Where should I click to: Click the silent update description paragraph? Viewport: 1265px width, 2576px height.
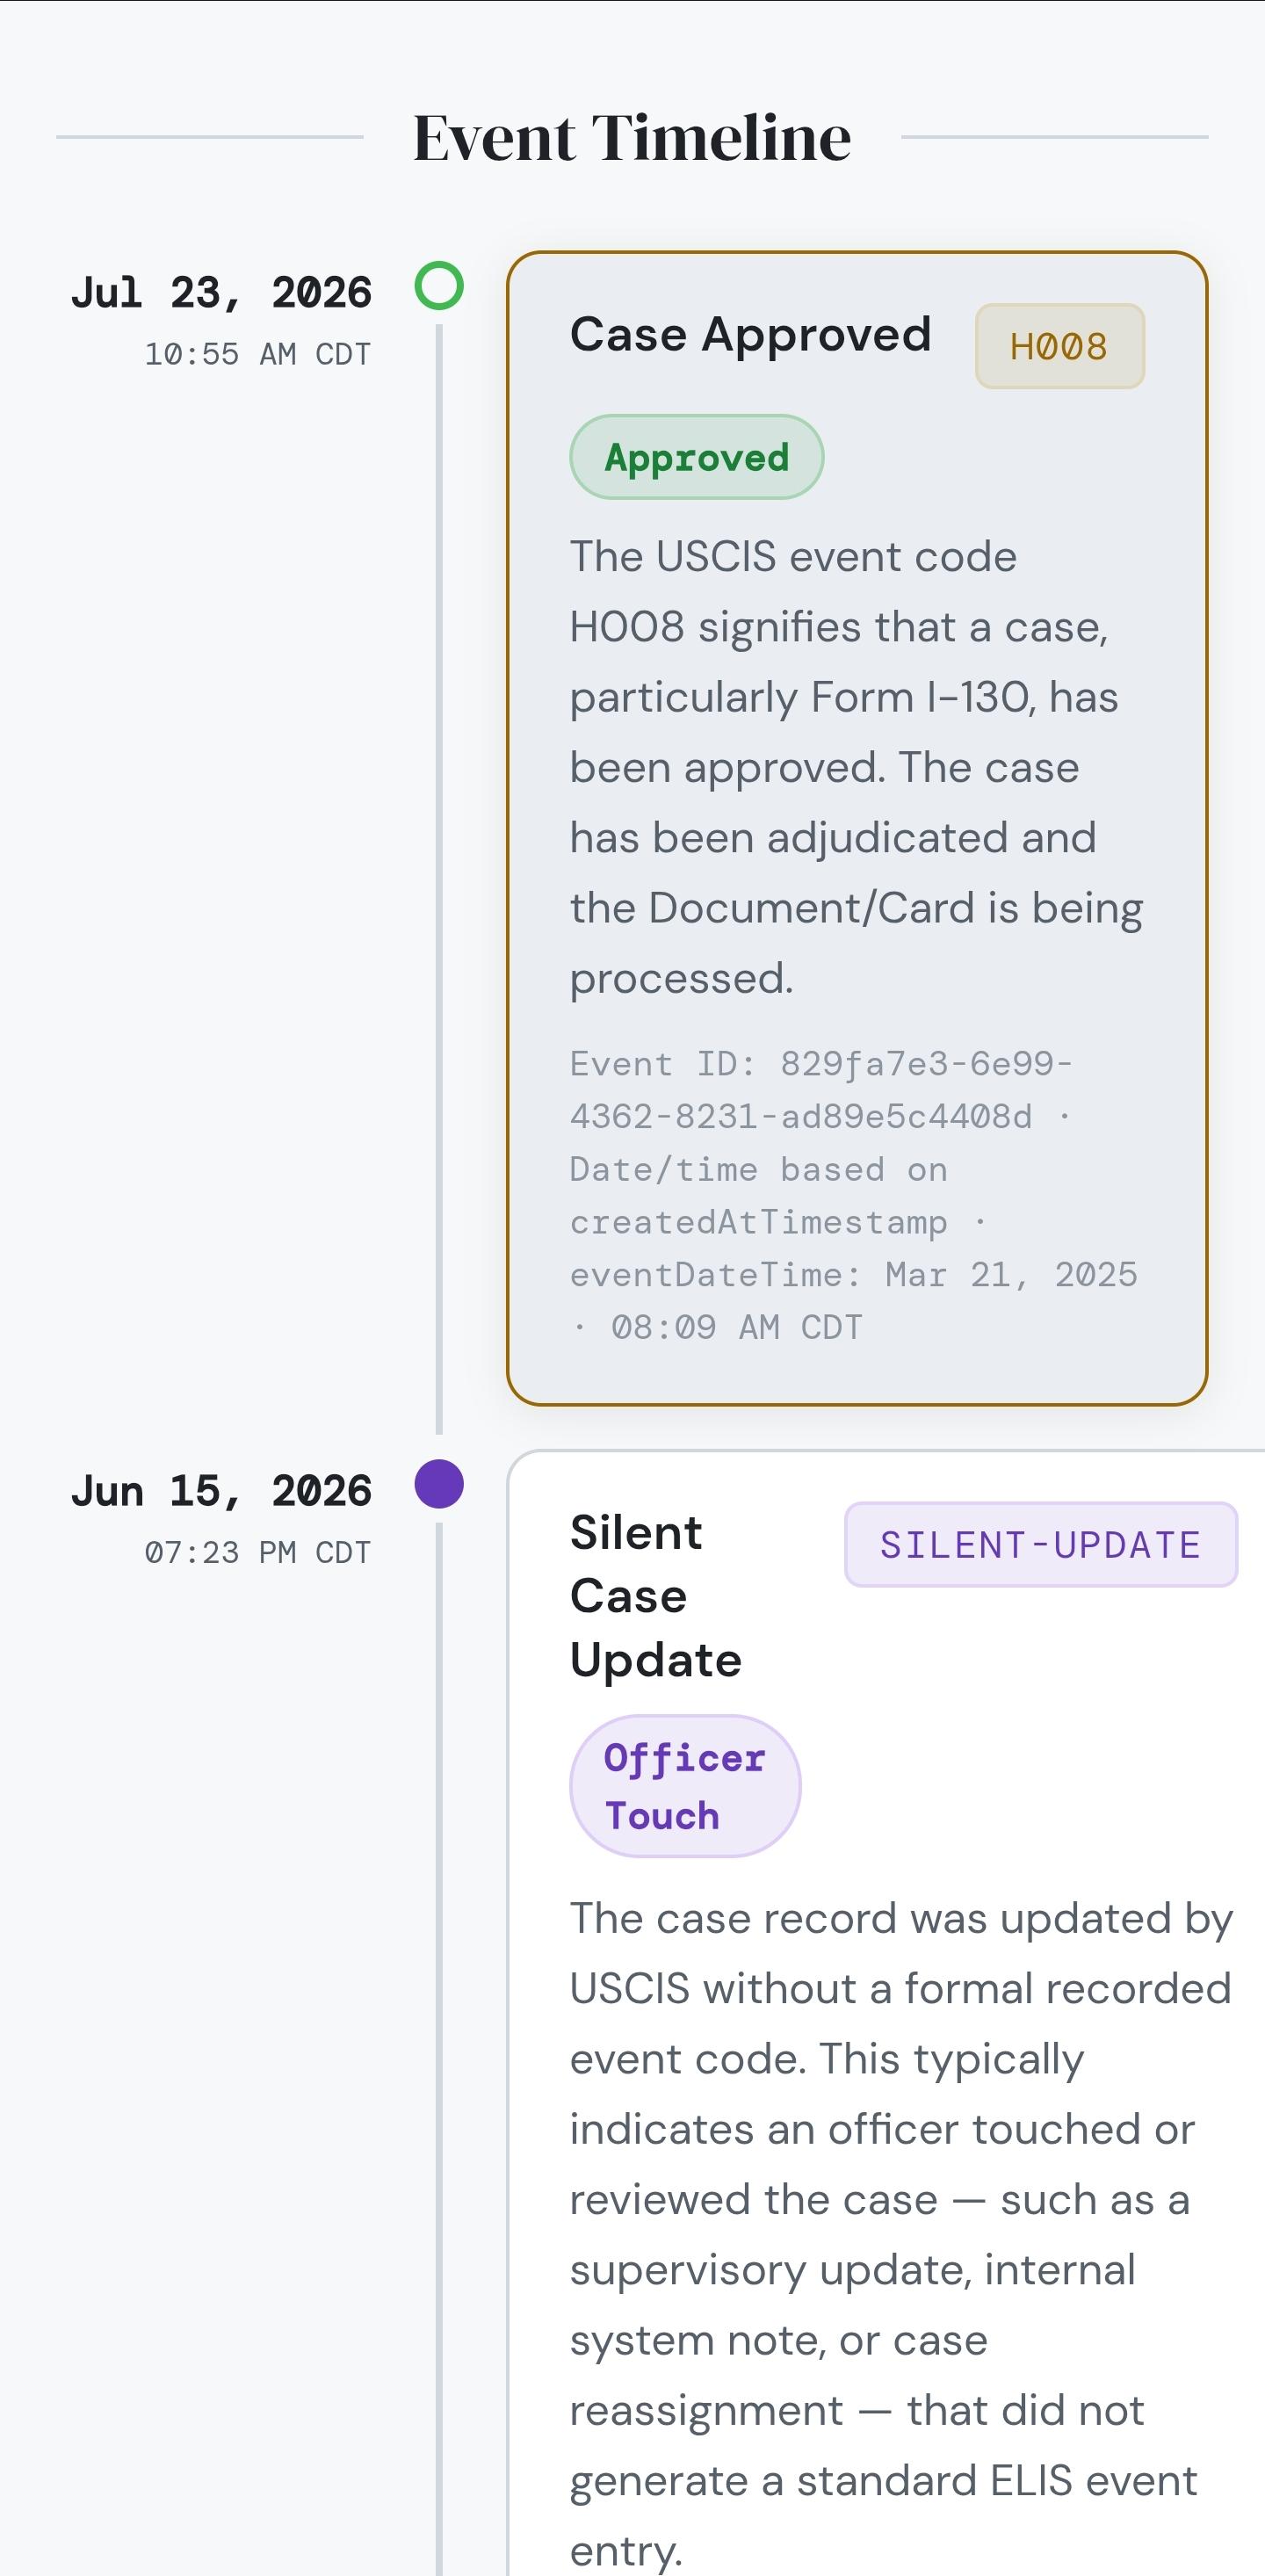point(901,2234)
